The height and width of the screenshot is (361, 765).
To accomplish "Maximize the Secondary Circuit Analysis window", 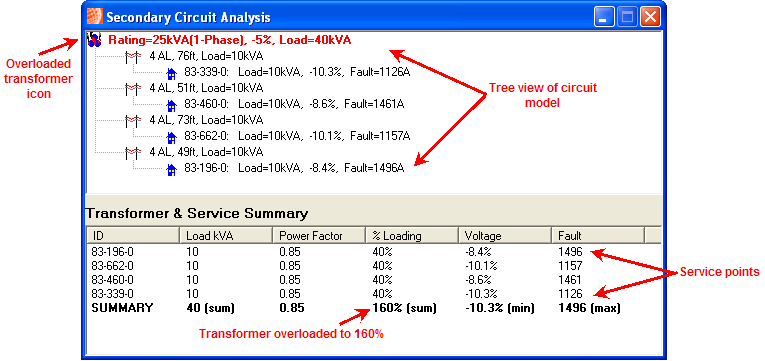I will 627,18.
